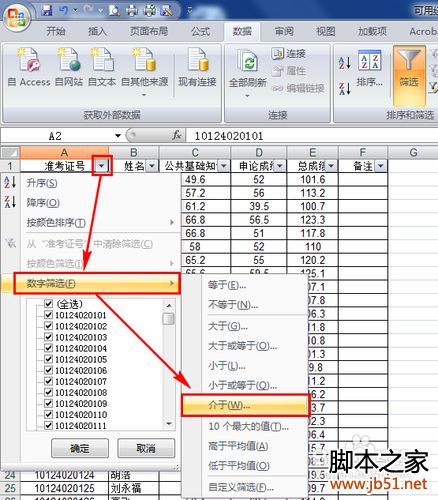Uncheck value 10124020107 in filter list
The width and height of the screenshot is (438, 500).
click(49, 381)
